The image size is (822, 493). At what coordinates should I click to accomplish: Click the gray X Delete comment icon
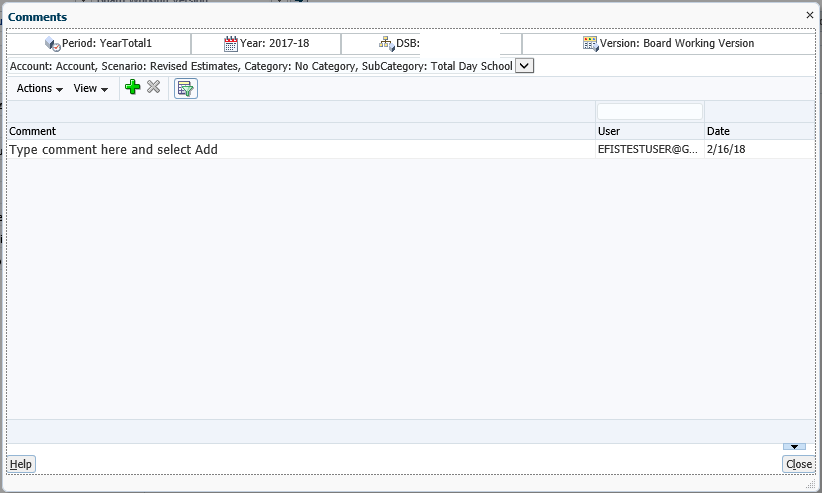point(153,88)
